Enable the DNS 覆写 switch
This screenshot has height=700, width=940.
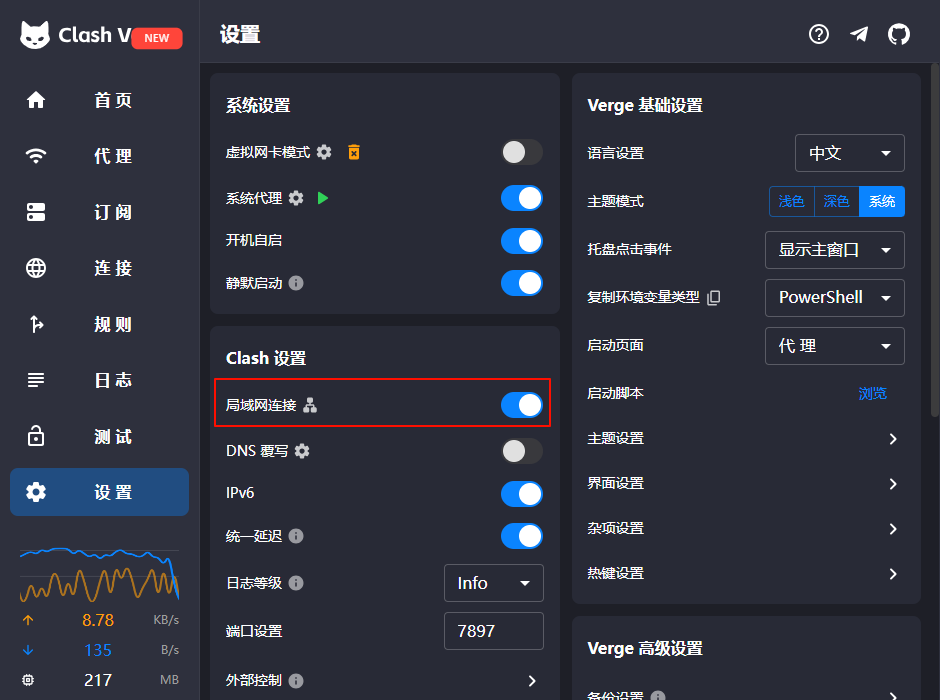click(522, 451)
